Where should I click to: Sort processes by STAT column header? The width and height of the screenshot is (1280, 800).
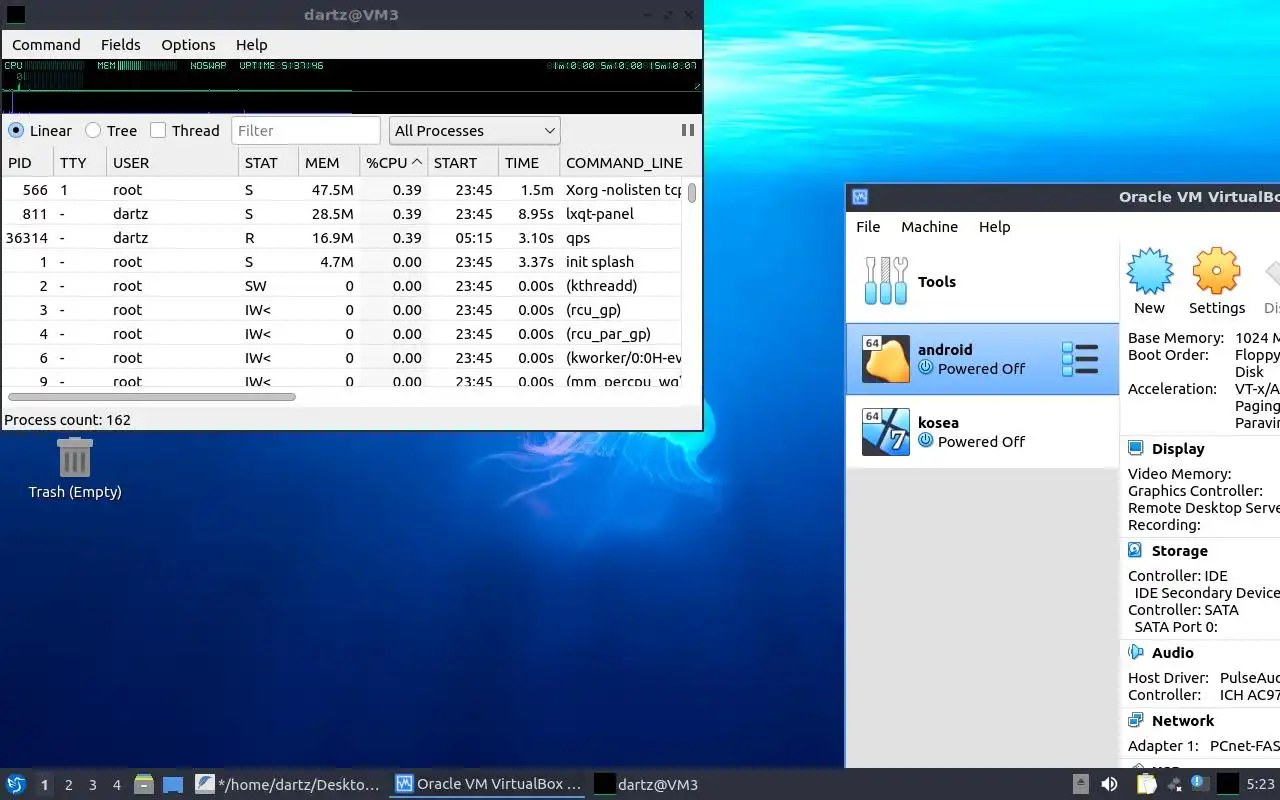pos(268,162)
